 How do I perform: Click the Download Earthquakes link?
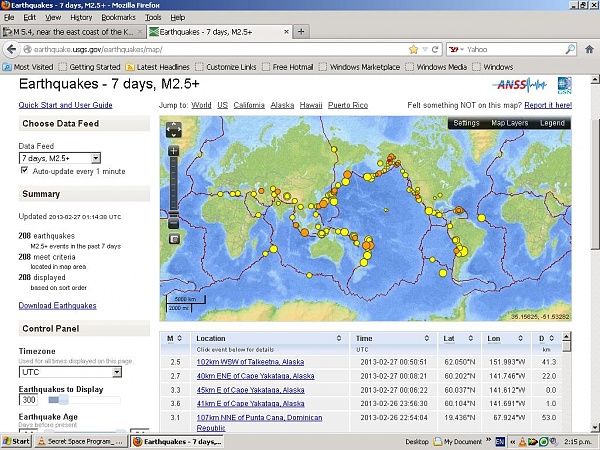pos(56,305)
